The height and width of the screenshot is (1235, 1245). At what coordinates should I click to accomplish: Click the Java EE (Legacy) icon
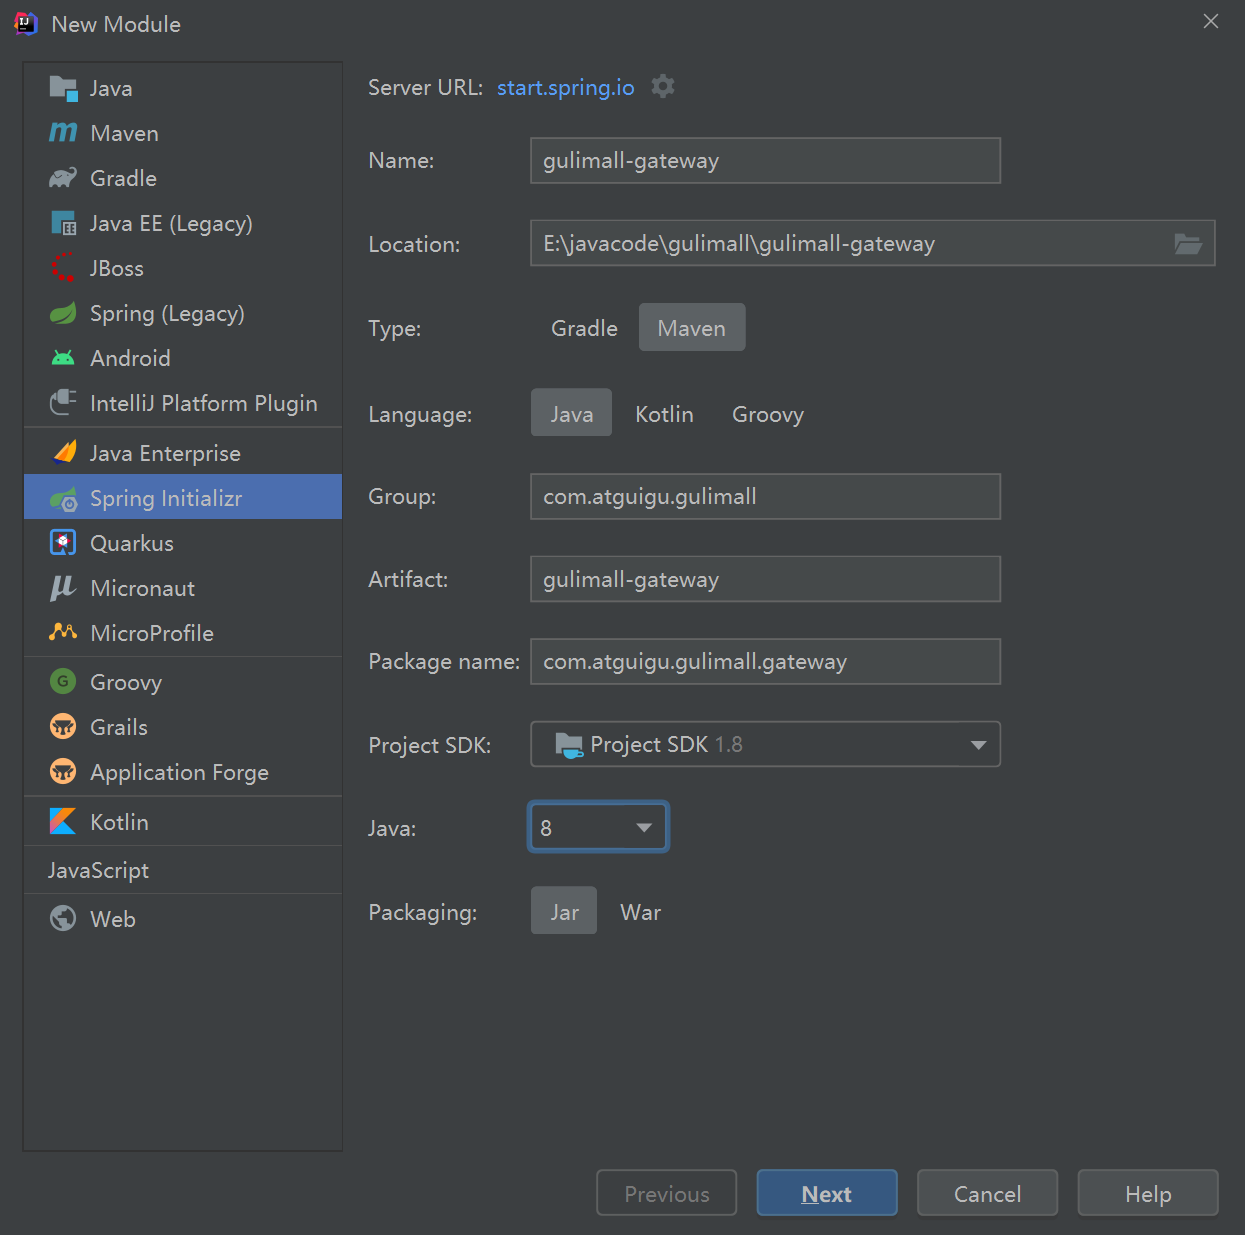coord(63,223)
